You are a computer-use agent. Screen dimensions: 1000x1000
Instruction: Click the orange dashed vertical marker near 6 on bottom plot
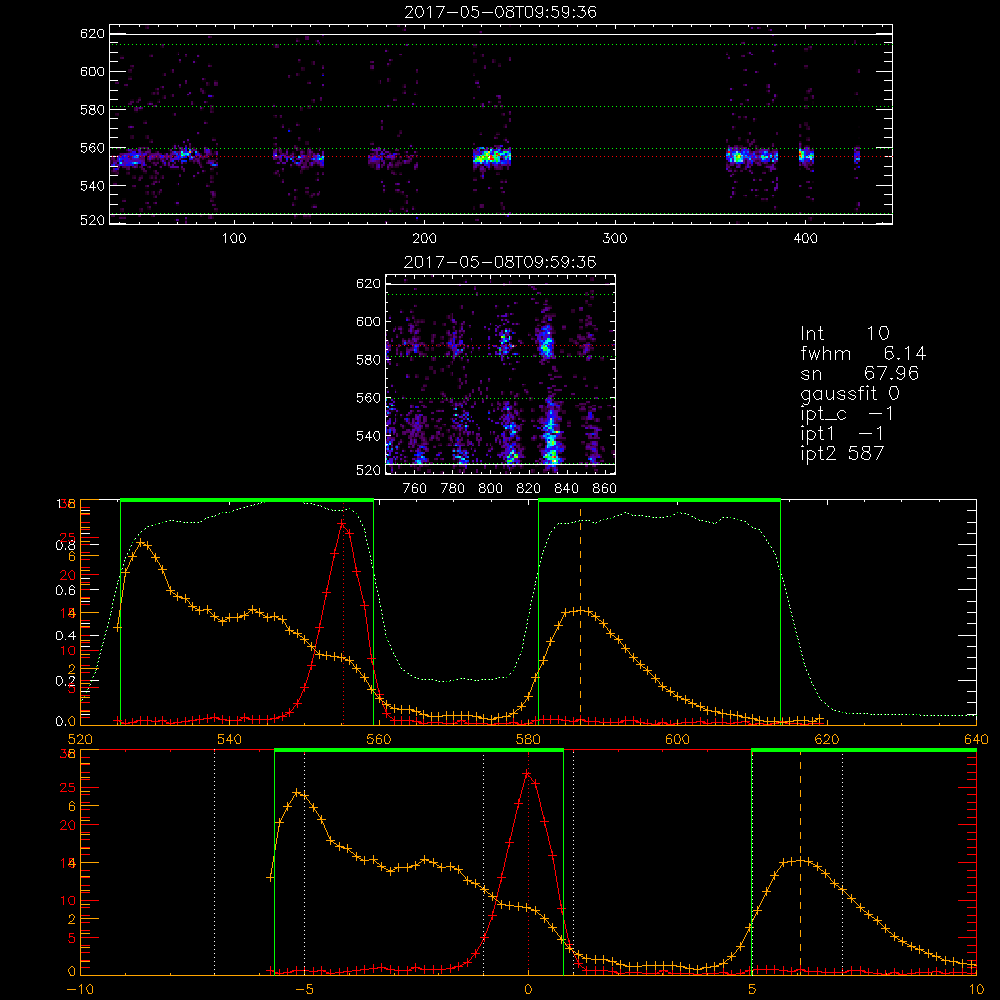(800, 862)
